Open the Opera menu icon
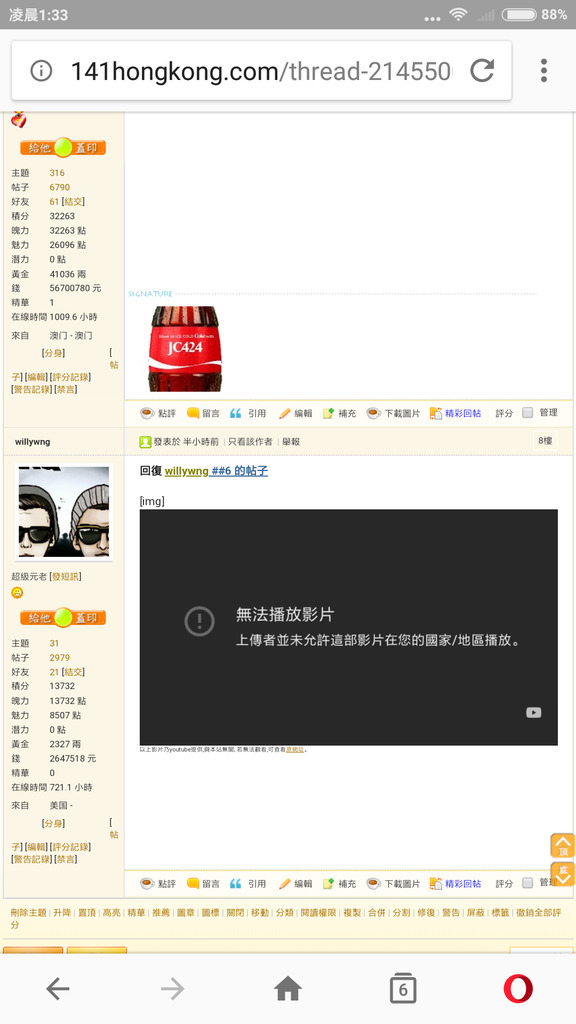This screenshot has height=1024, width=576. (518, 989)
